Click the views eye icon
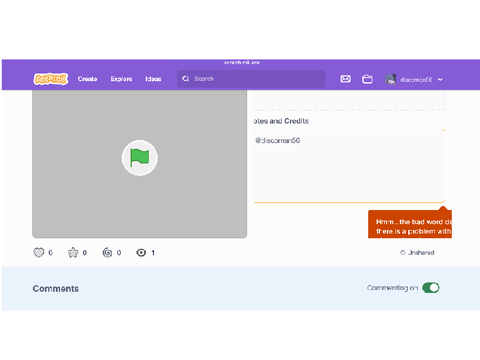Viewport: 480px width, 360px height. (141, 253)
